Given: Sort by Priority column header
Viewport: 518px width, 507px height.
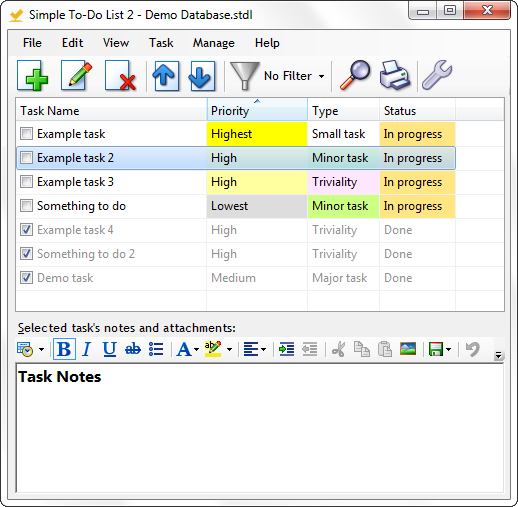Looking at the screenshot, I should pyautogui.click(x=257, y=110).
